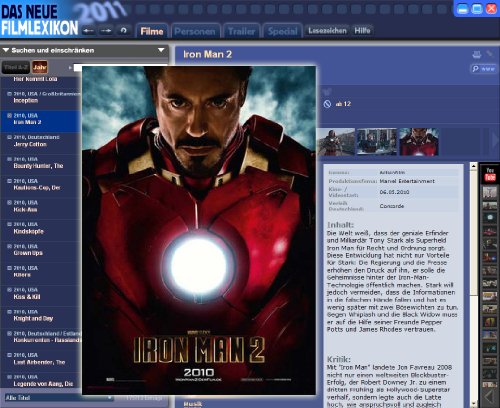500x408 pixels.
Task: Click the print icon in the film header
Action: pos(477,54)
